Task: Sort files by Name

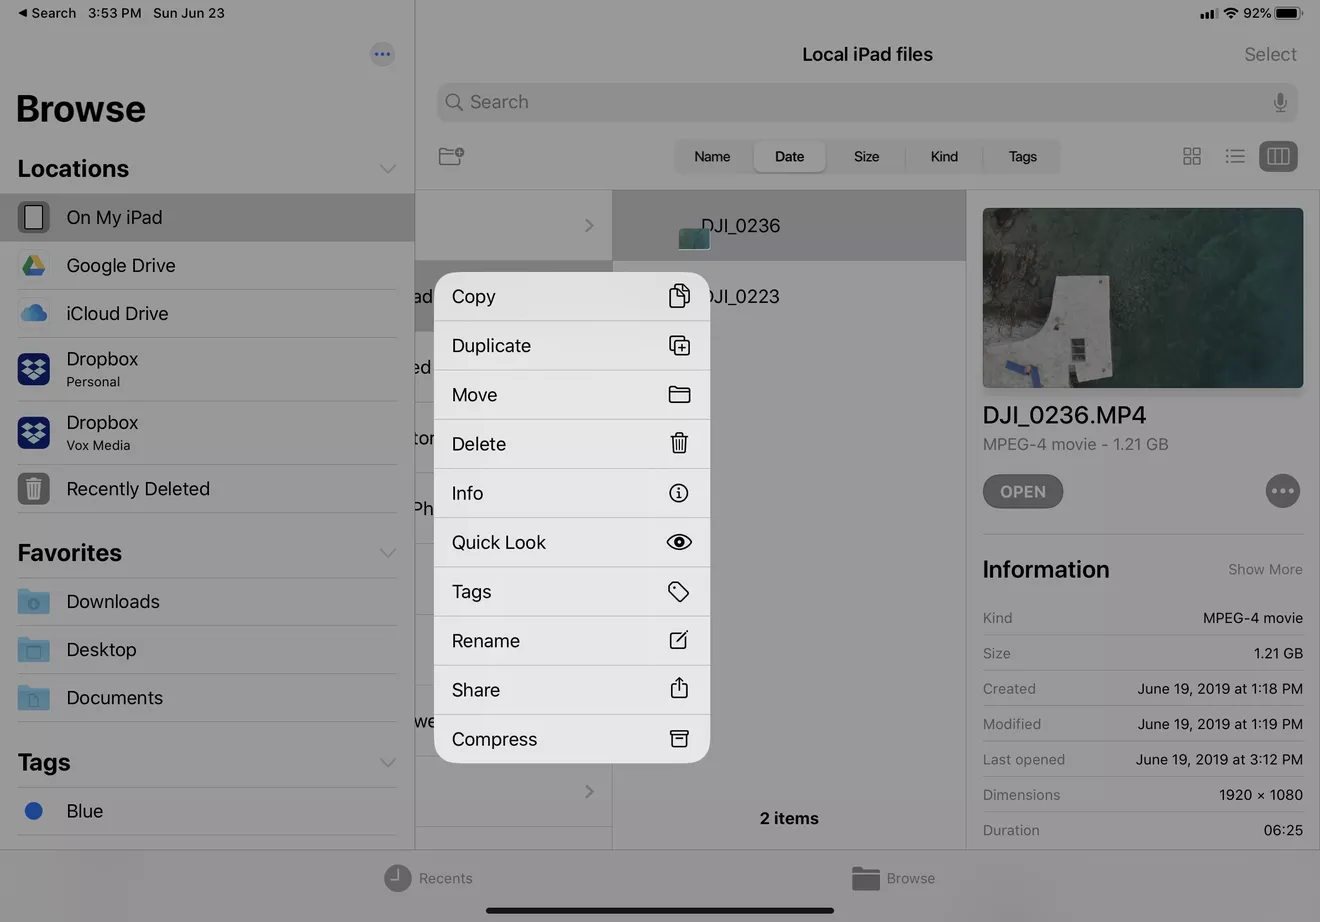Action: click(x=712, y=157)
